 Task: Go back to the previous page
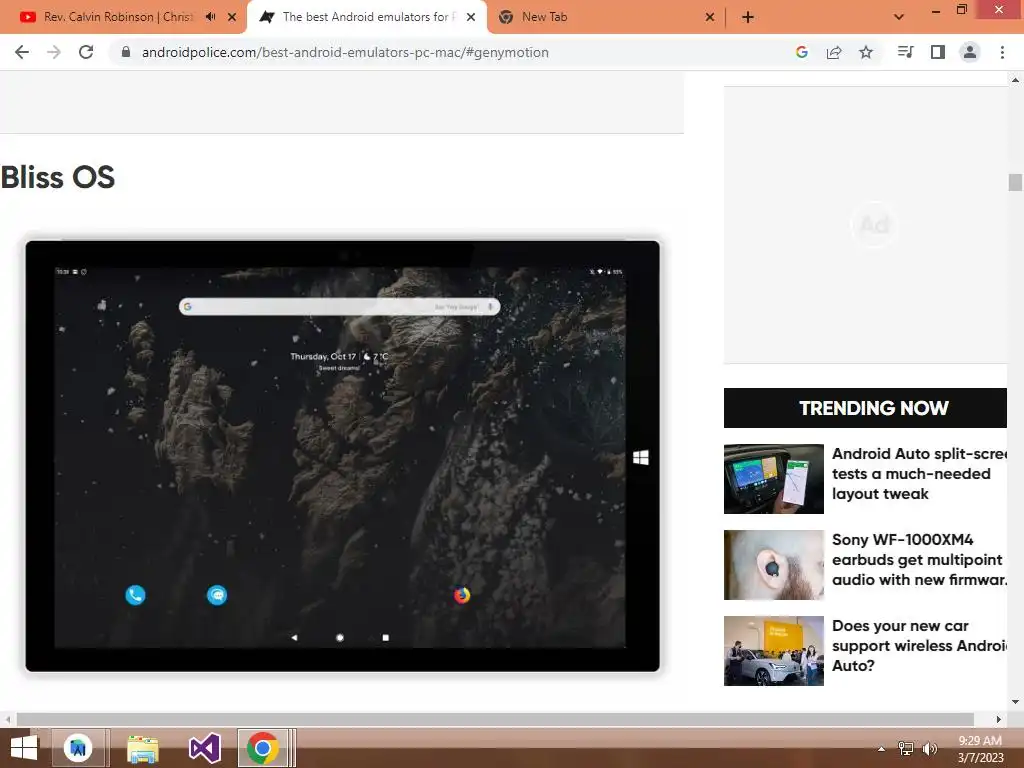pos(22,52)
